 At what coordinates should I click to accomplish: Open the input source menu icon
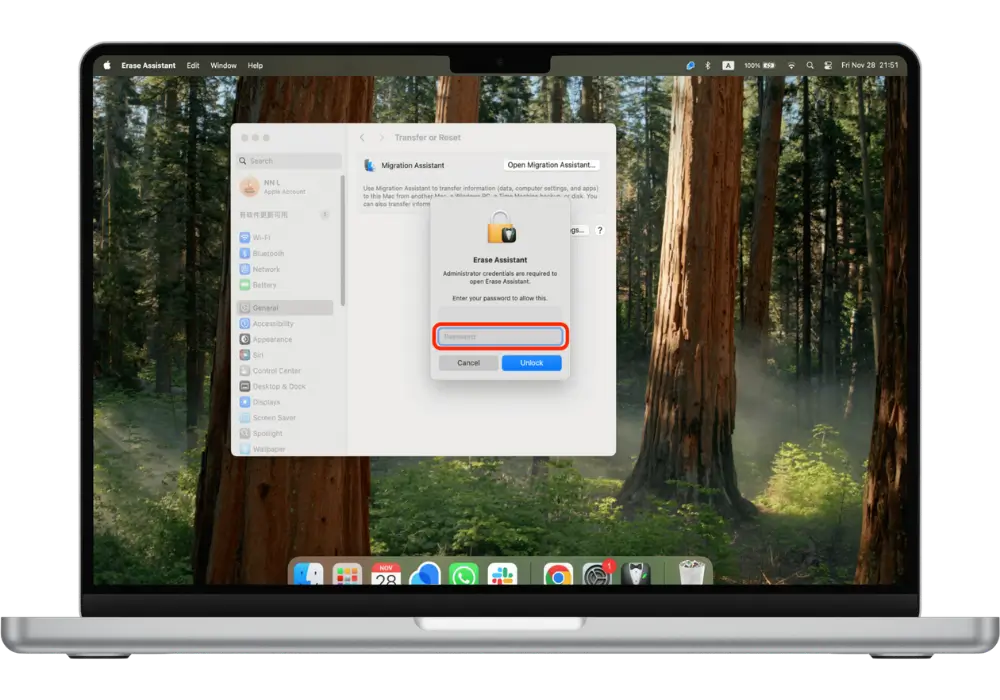(x=728, y=65)
